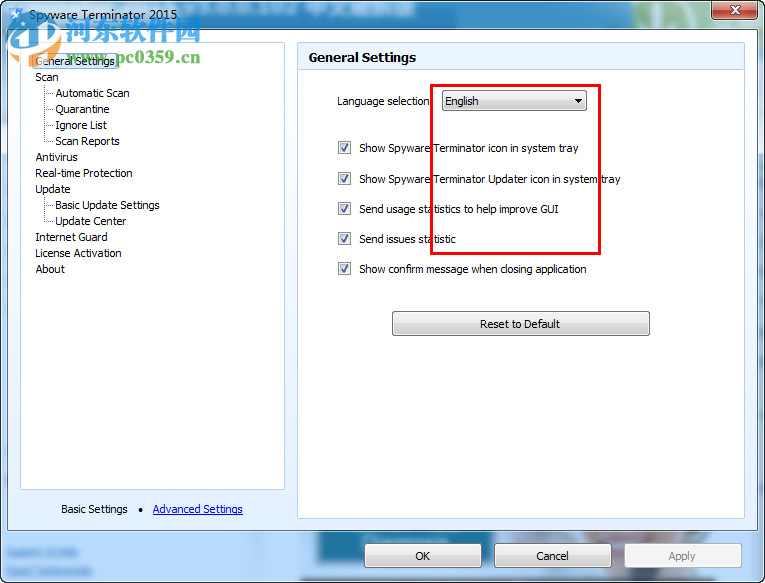Click the Apply button
This screenshot has width=765, height=583.
coord(683,556)
